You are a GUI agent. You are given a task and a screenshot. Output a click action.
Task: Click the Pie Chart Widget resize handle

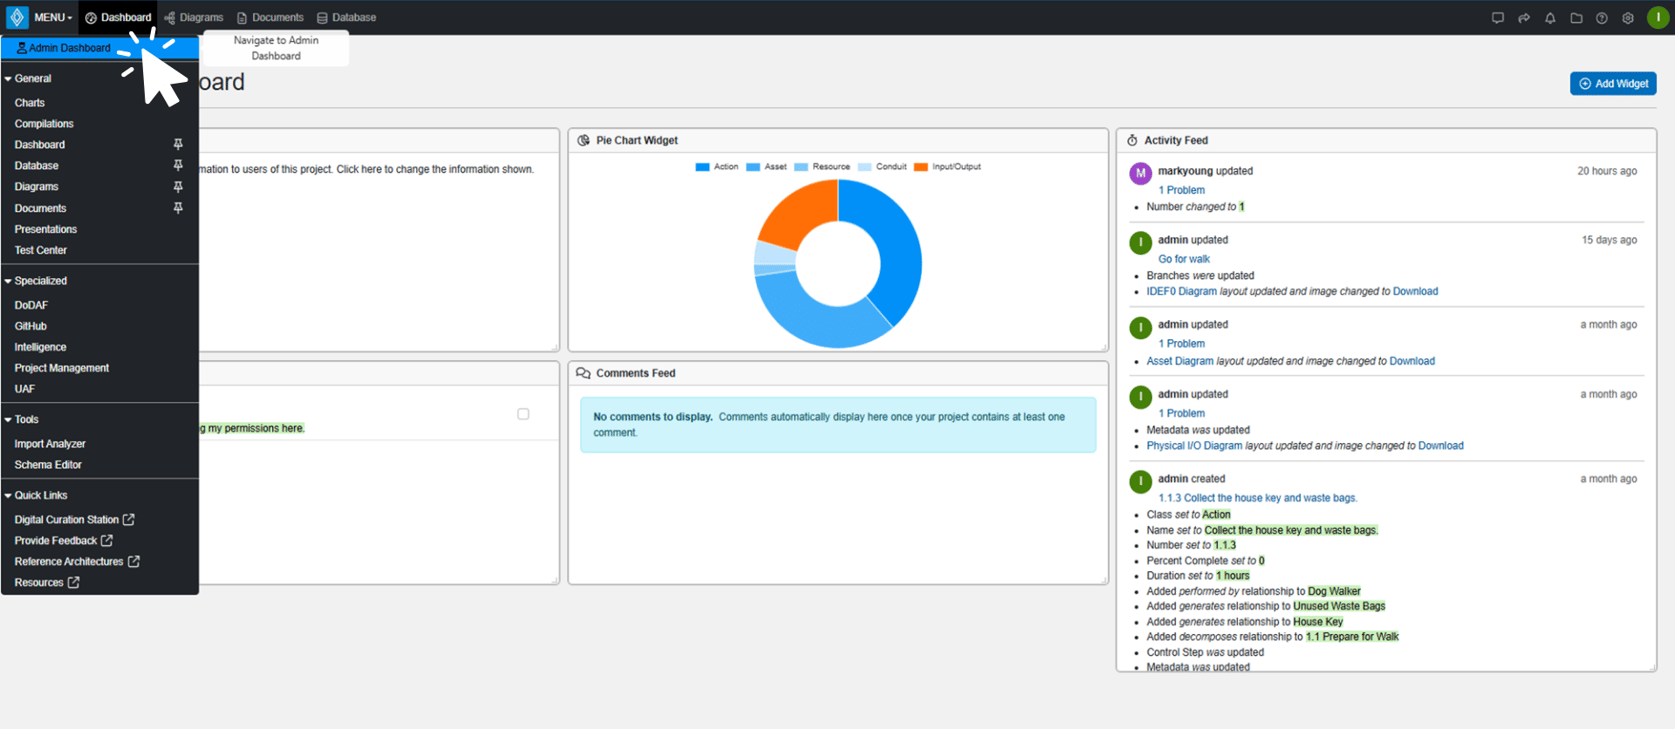[x=1104, y=347]
